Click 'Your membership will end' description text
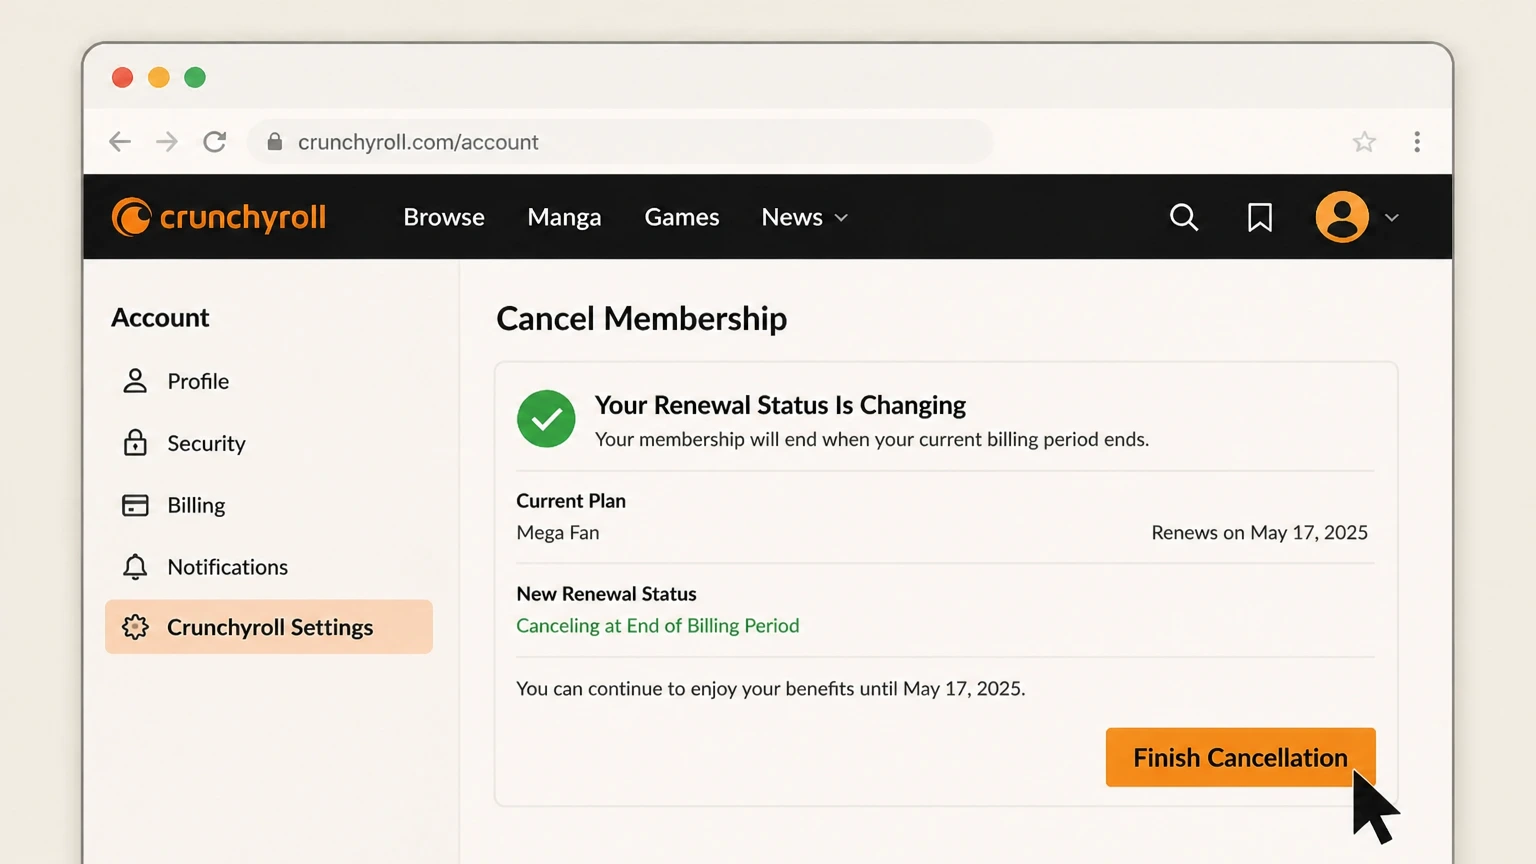 [872, 439]
